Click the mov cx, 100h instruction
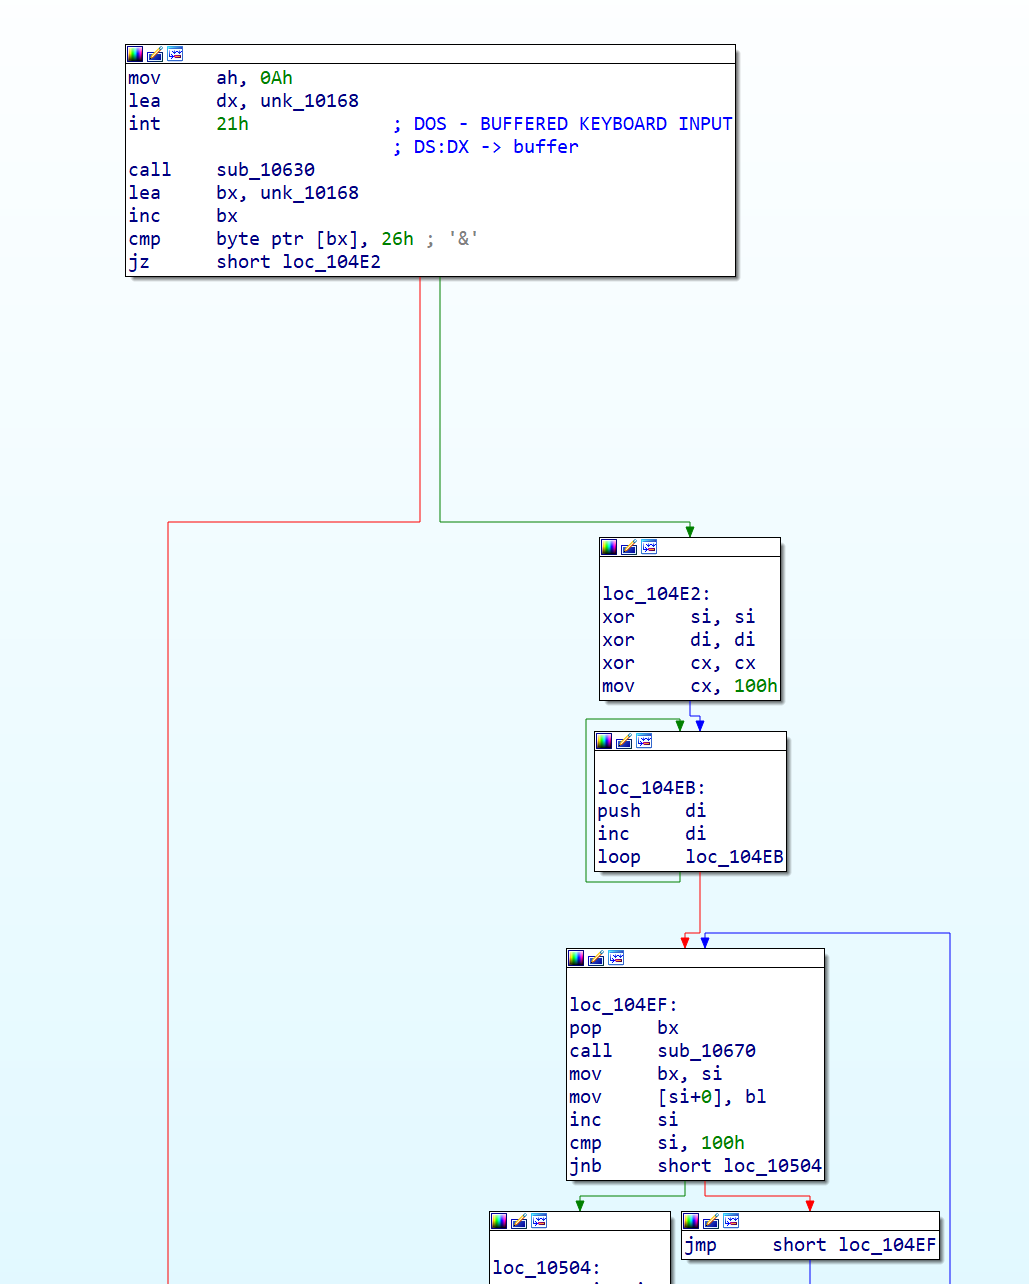The width and height of the screenshot is (1029, 1284). click(690, 686)
